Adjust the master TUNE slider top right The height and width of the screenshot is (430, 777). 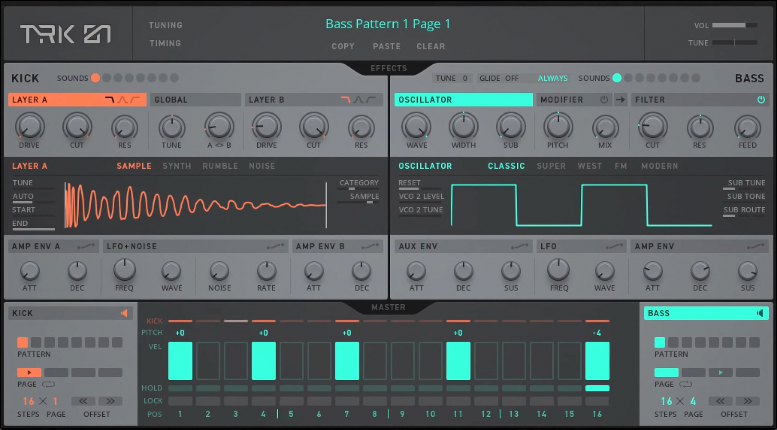tap(735, 43)
